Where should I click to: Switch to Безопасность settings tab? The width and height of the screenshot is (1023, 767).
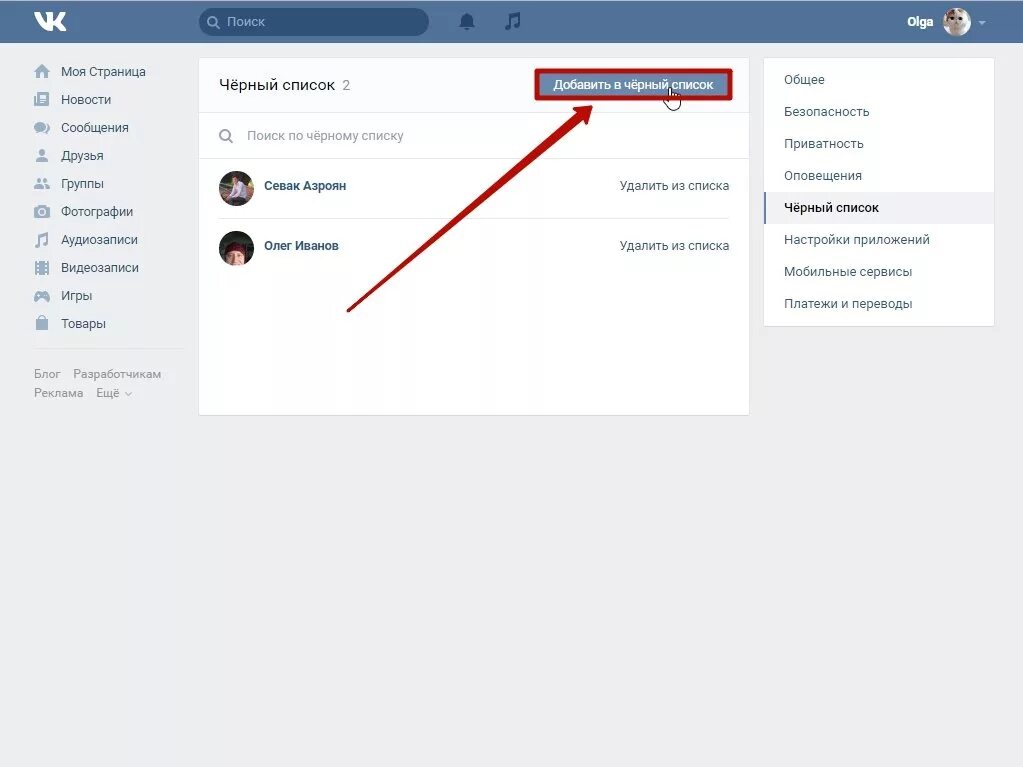coord(878,112)
